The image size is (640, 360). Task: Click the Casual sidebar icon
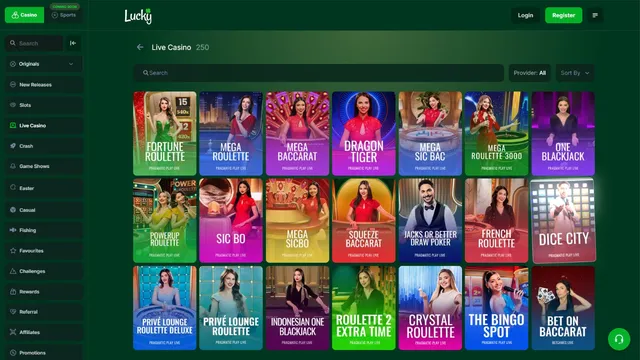pyautogui.click(x=13, y=210)
